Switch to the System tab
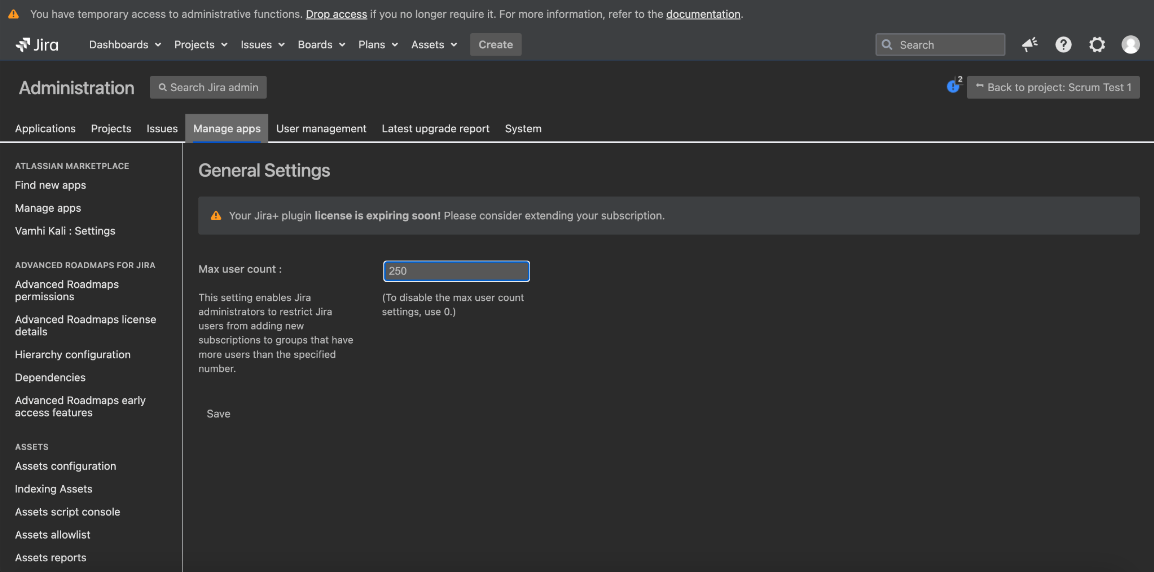Screen dimensions: 1154x572 [523, 128]
